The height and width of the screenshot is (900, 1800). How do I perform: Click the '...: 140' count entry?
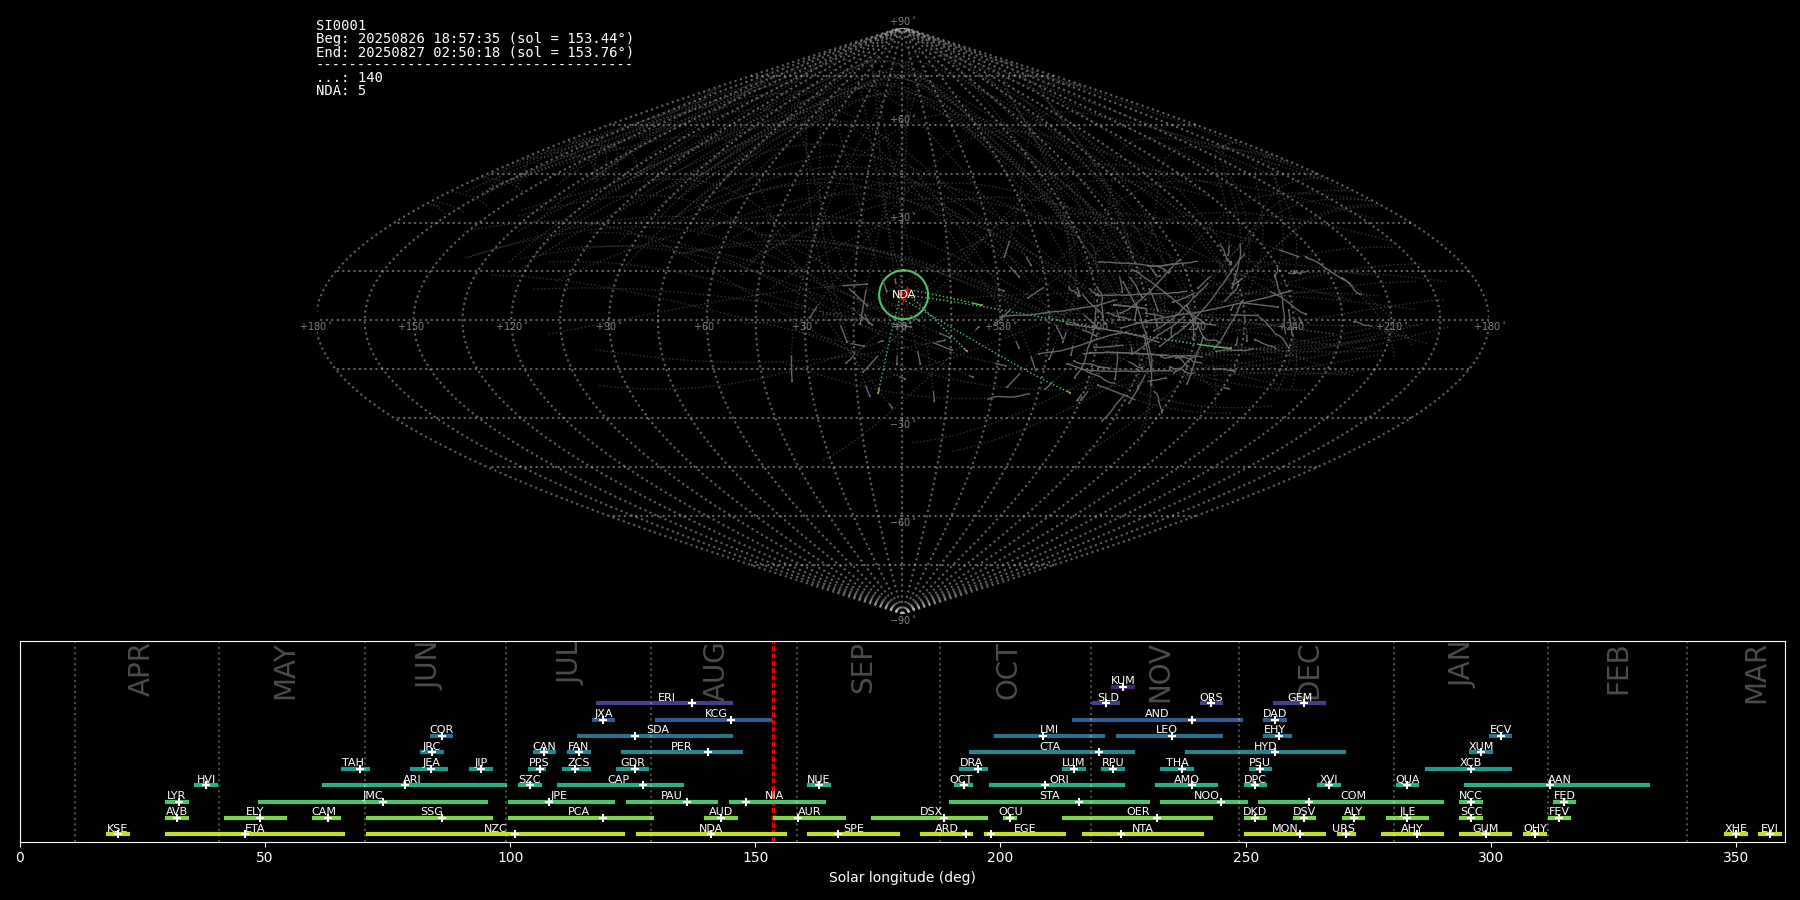click(349, 77)
